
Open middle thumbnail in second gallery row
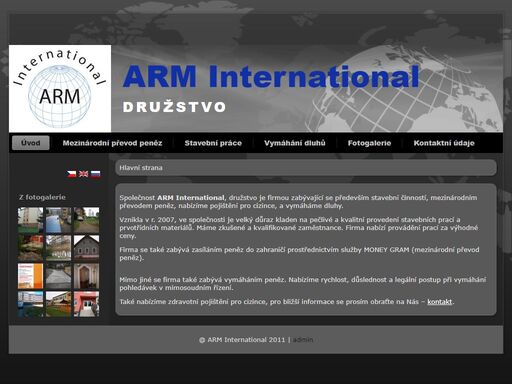click(x=58, y=248)
